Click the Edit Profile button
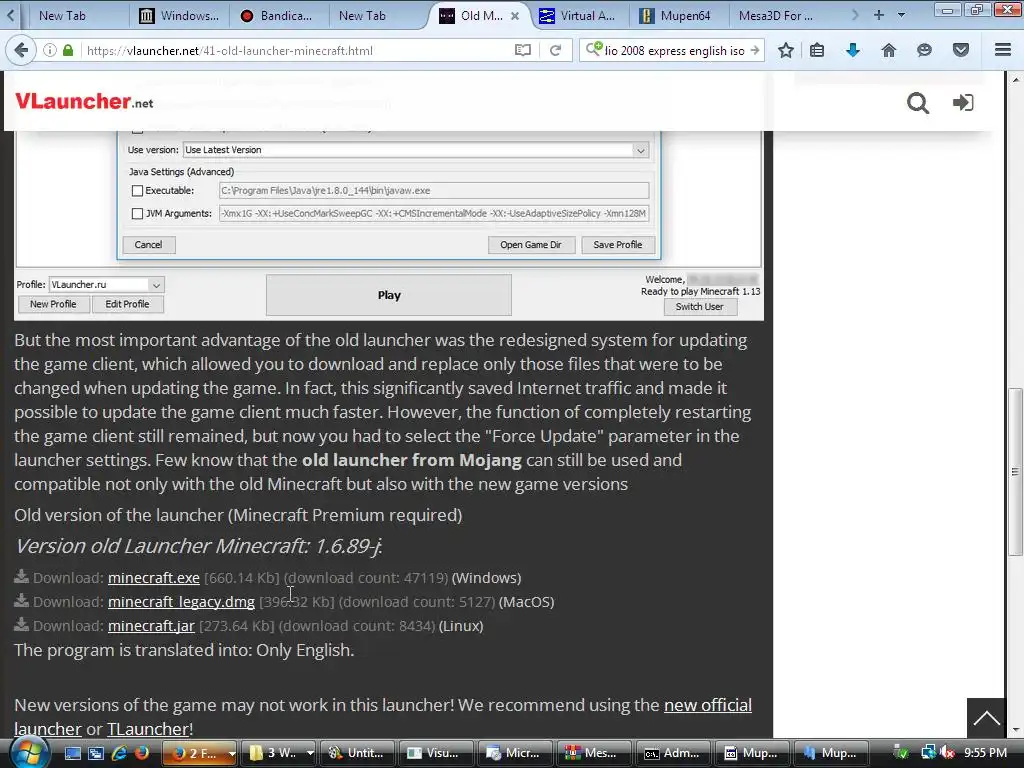This screenshot has width=1024, height=768. coord(127,304)
